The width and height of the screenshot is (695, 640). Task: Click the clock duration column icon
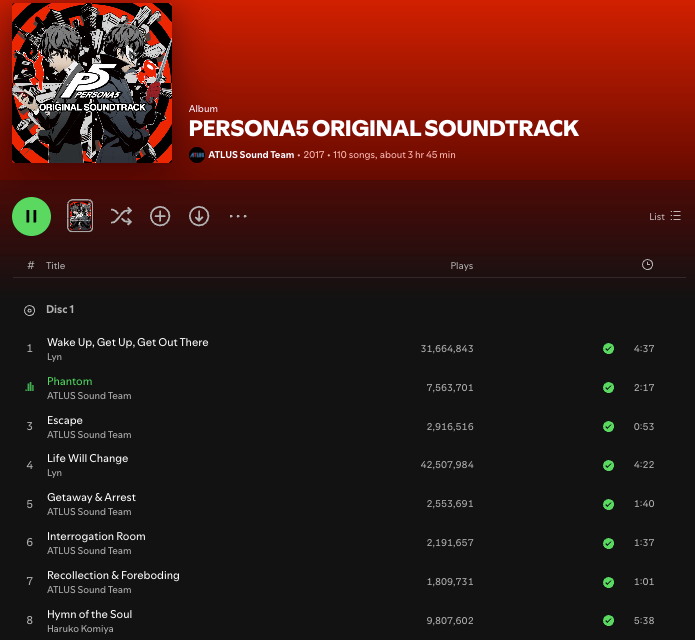(648, 265)
